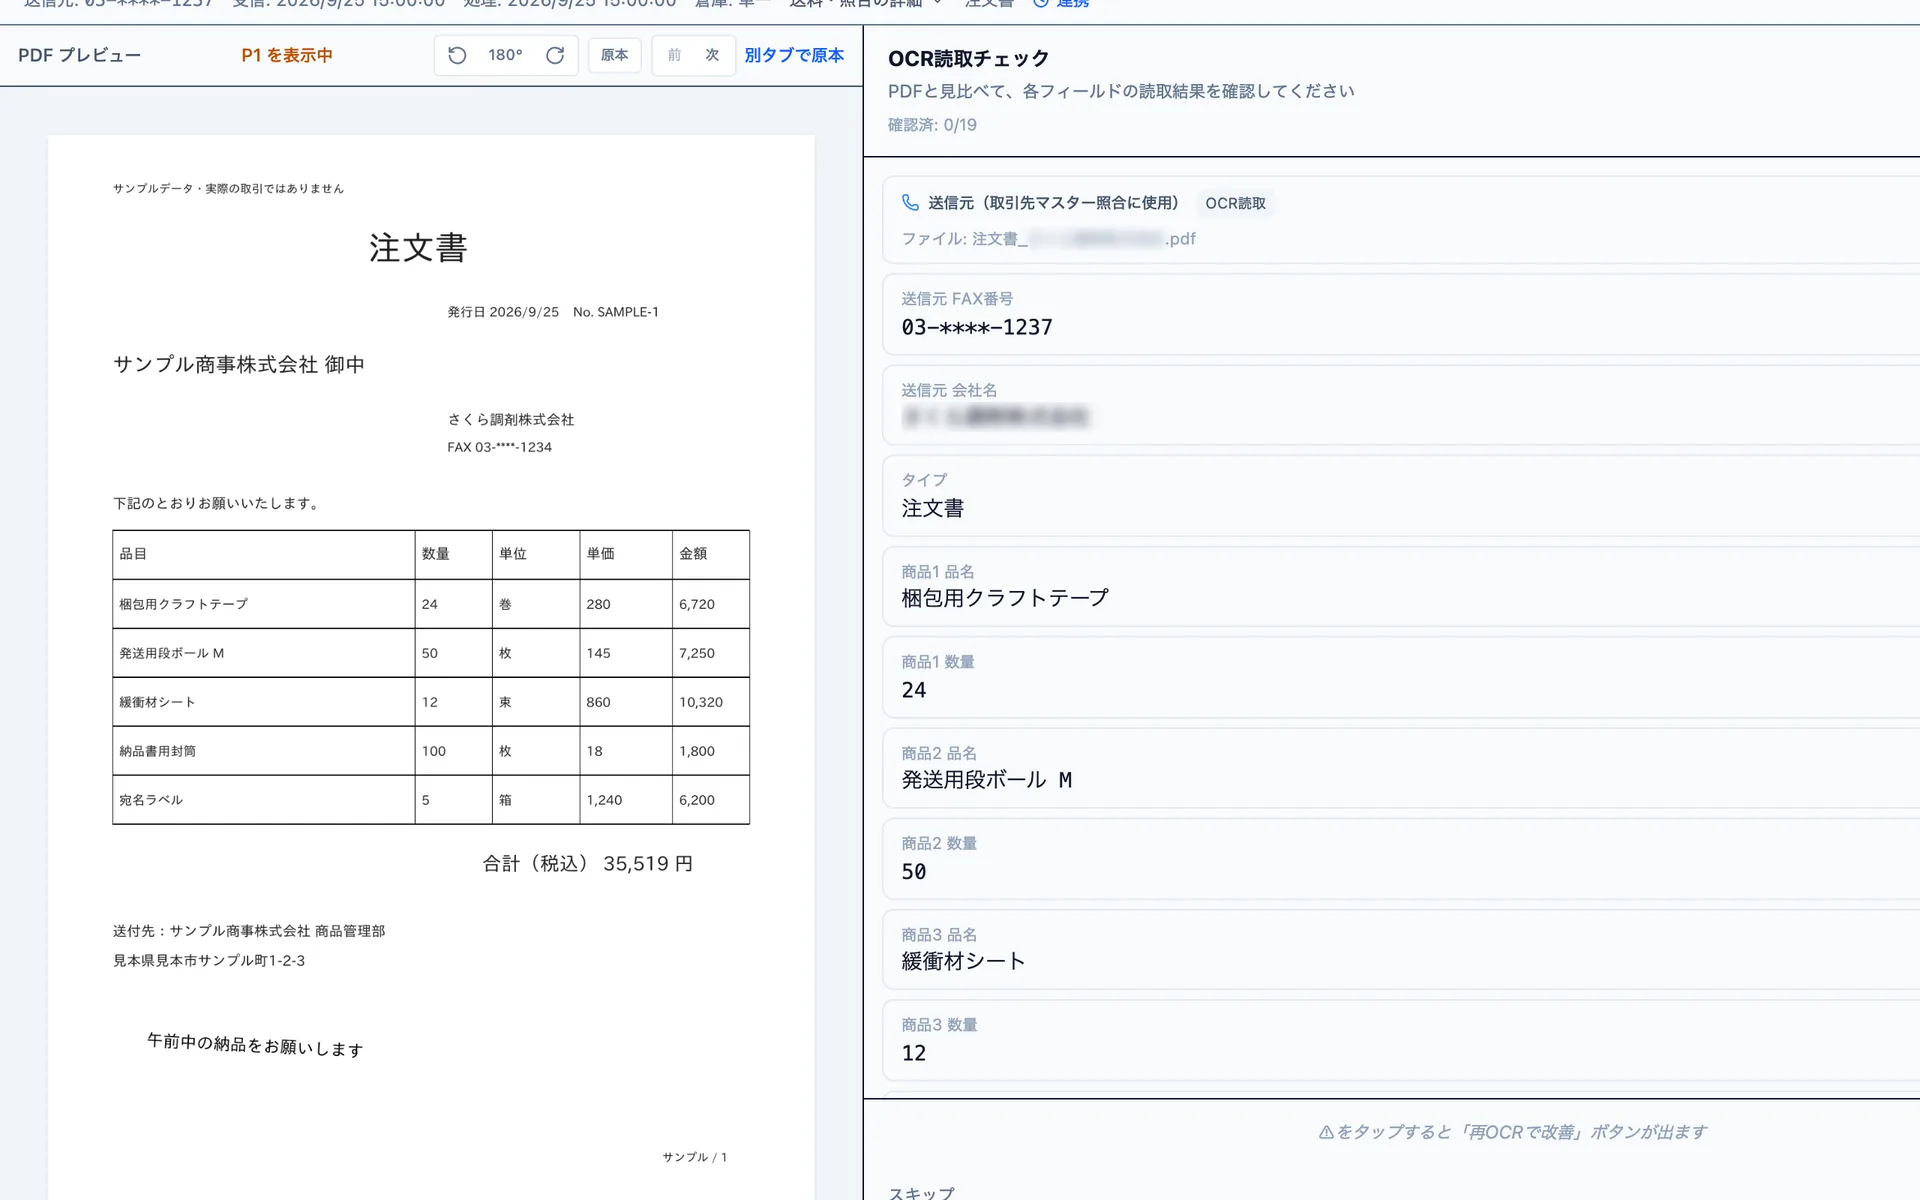Click the 商品3 品名 field 緩衝材シート

click(1400, 949)
